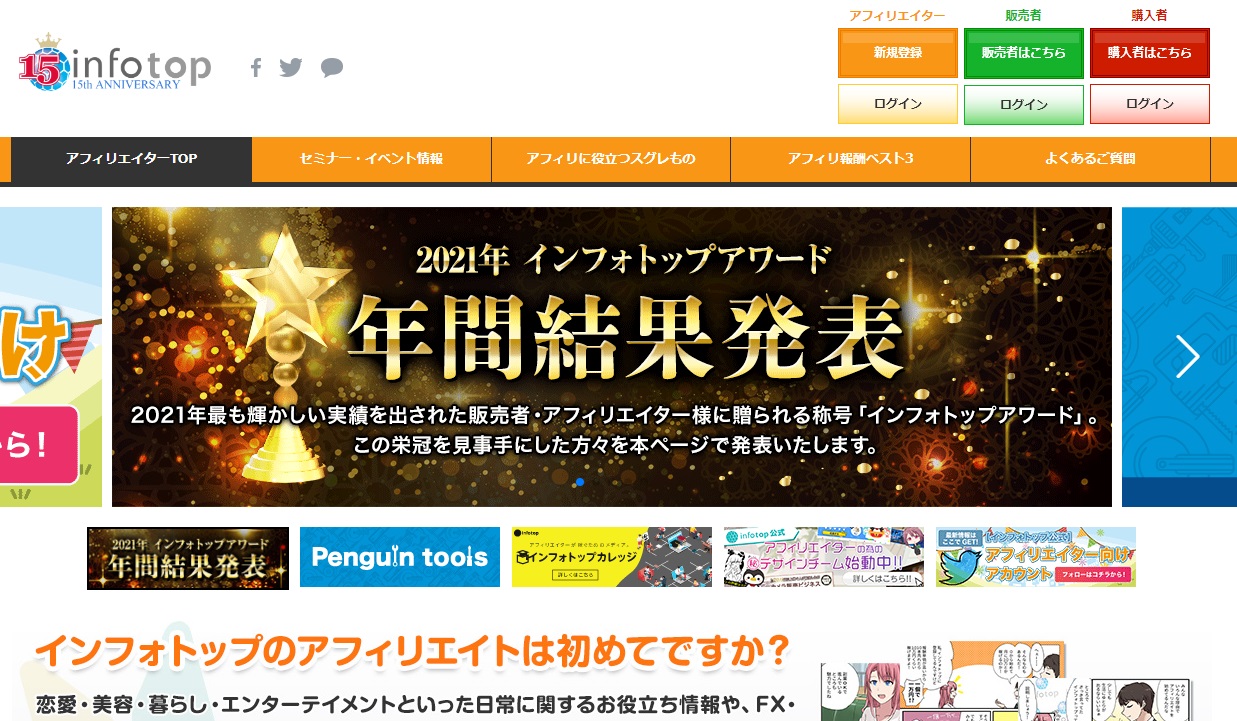Click red 購入者はこちら button
Screen dimensions: 1237x721
(1150, 53)
